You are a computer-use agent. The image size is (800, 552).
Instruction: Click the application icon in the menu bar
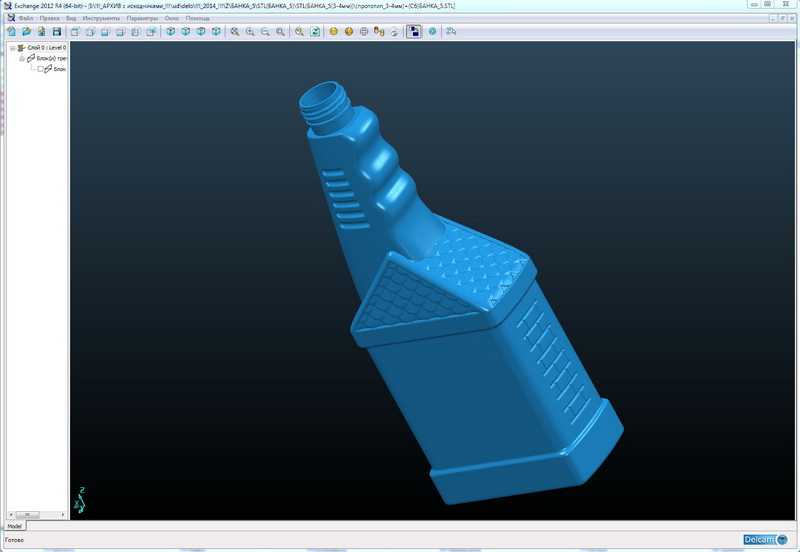(x=10, y=18)
